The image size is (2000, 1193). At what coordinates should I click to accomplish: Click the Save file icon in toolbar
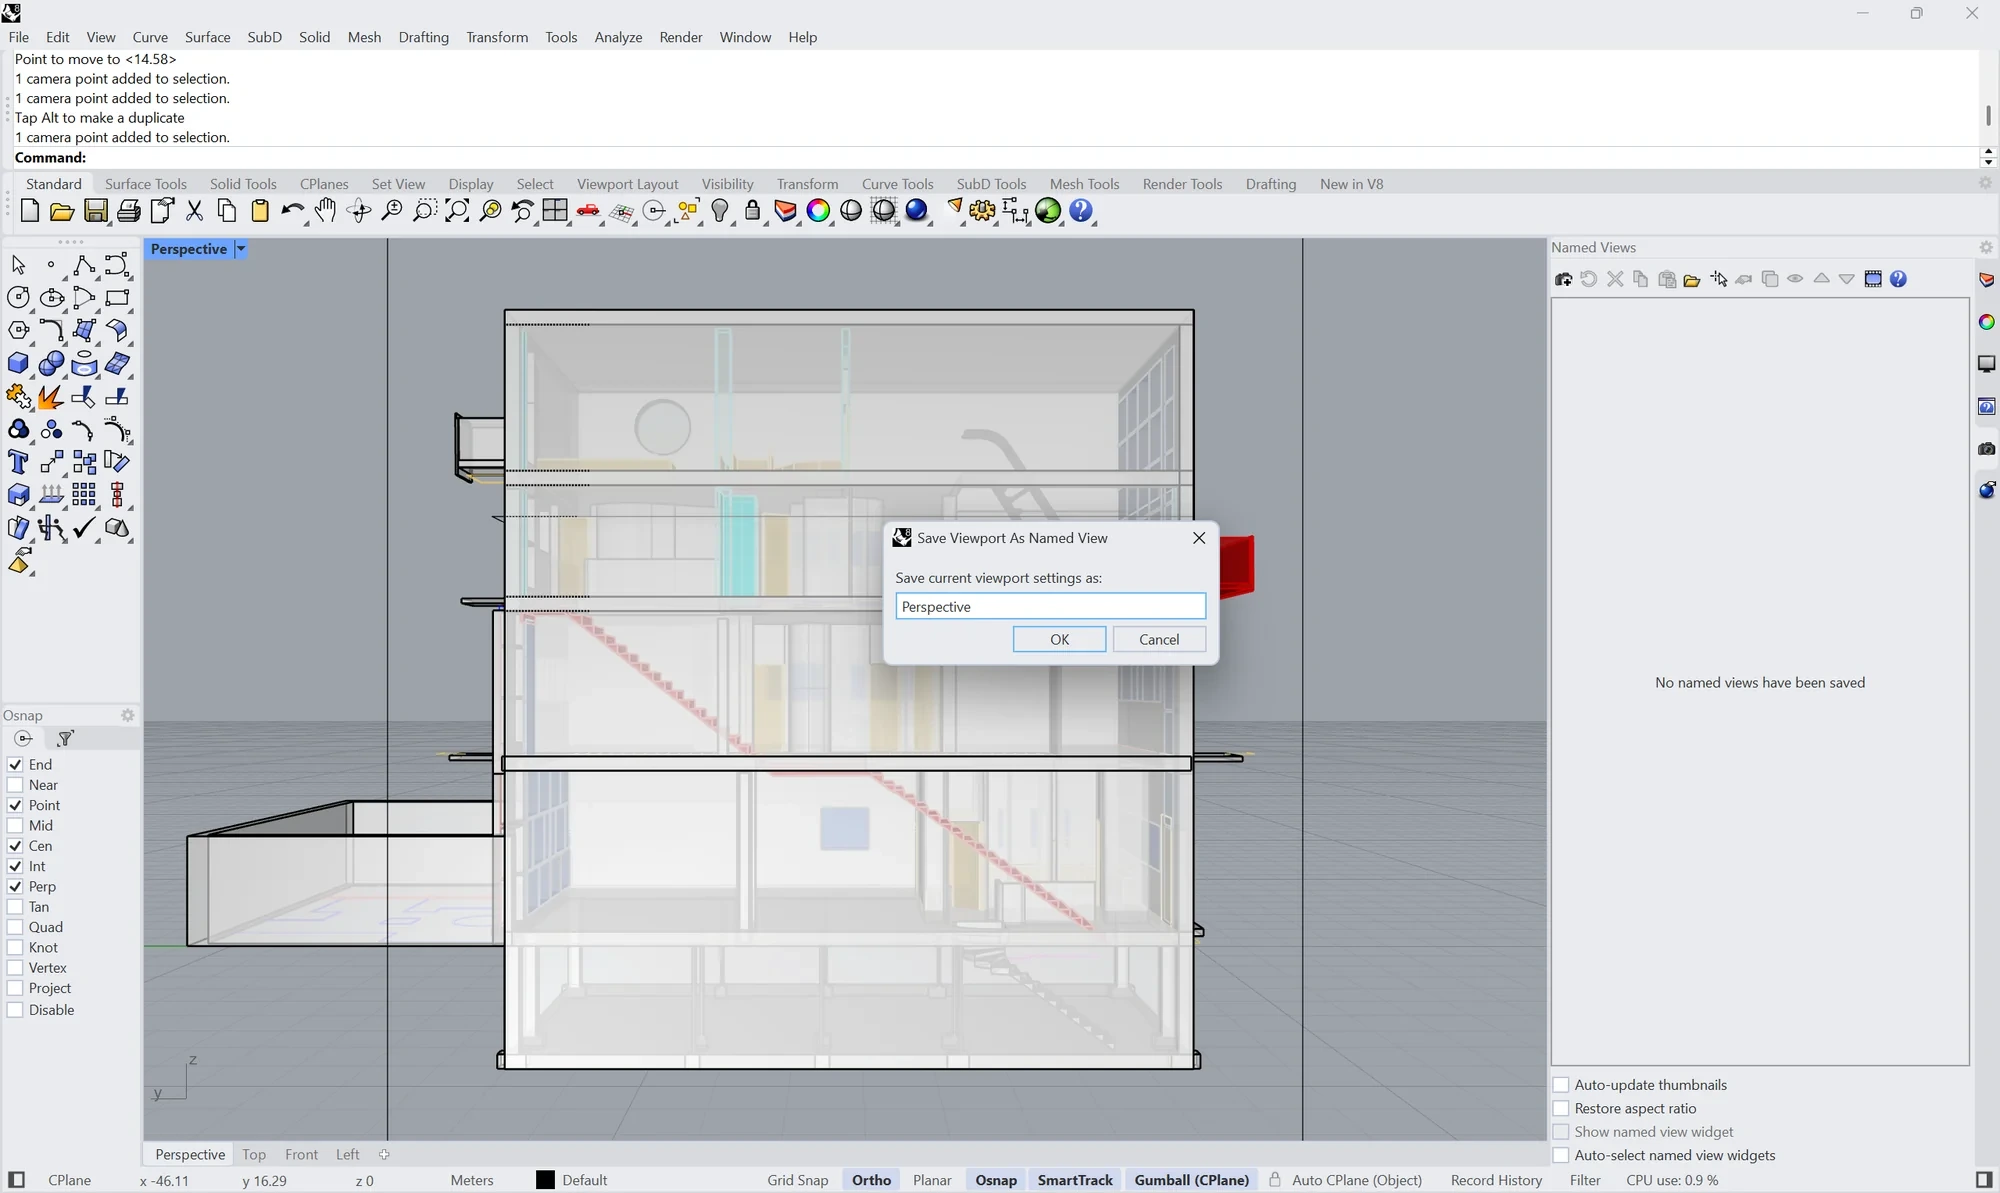pyautogui.click(x=95, y=211)
